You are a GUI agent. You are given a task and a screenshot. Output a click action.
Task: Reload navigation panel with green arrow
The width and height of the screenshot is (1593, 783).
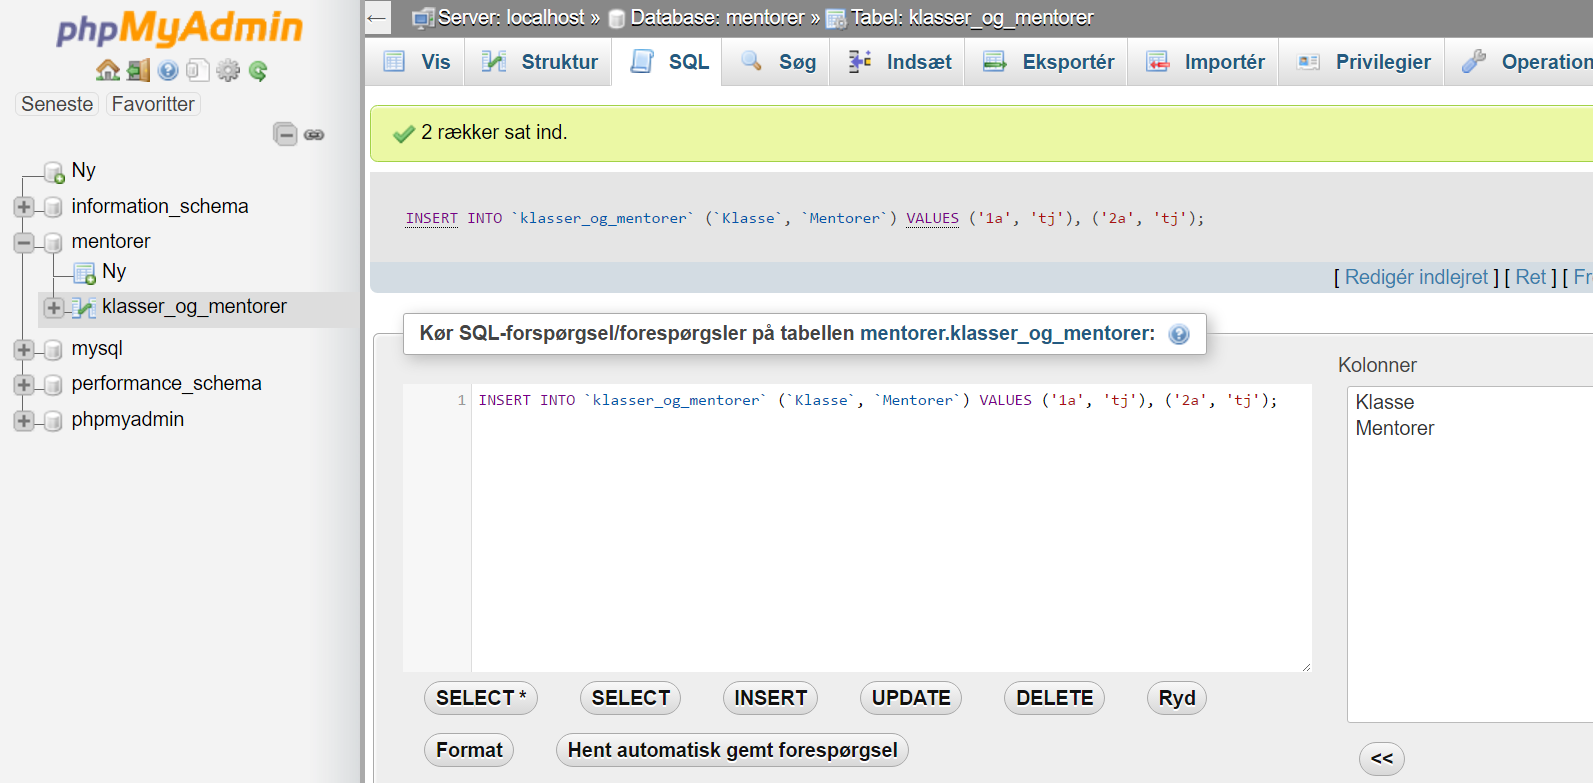point(258,70)
